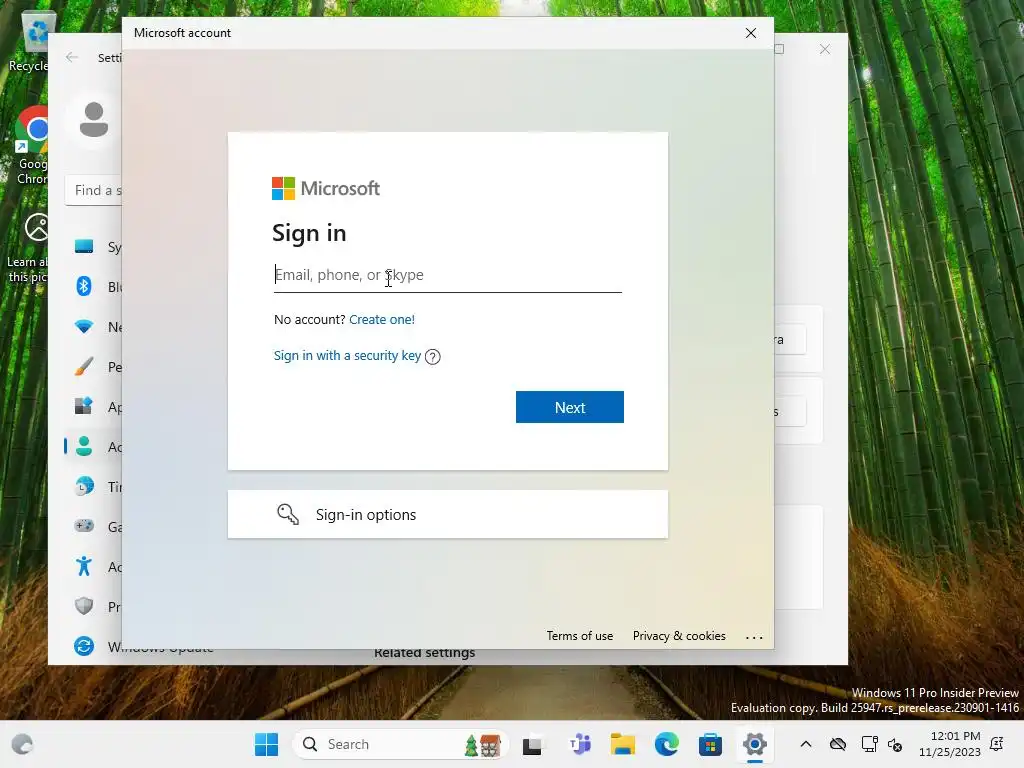The image size is (1024, 768).
Task: Open File Explorer from the taskbar
Action: [622, 744]
